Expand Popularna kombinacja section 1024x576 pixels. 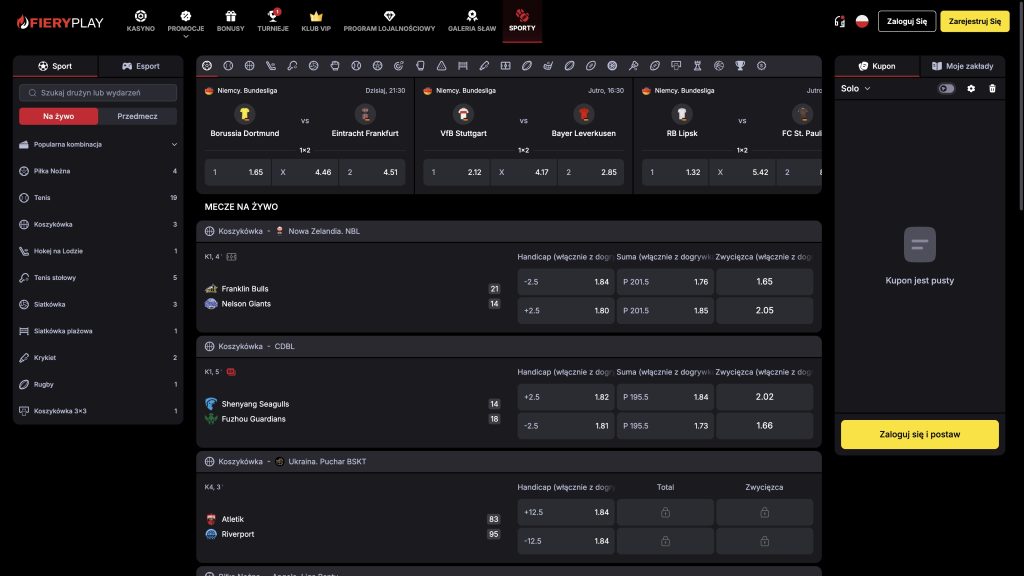point(98,144)
